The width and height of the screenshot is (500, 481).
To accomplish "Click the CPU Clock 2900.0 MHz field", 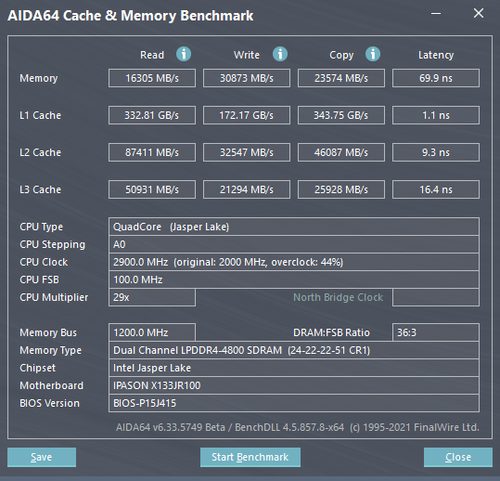I will pyautogui.click(x=294, y=262).
